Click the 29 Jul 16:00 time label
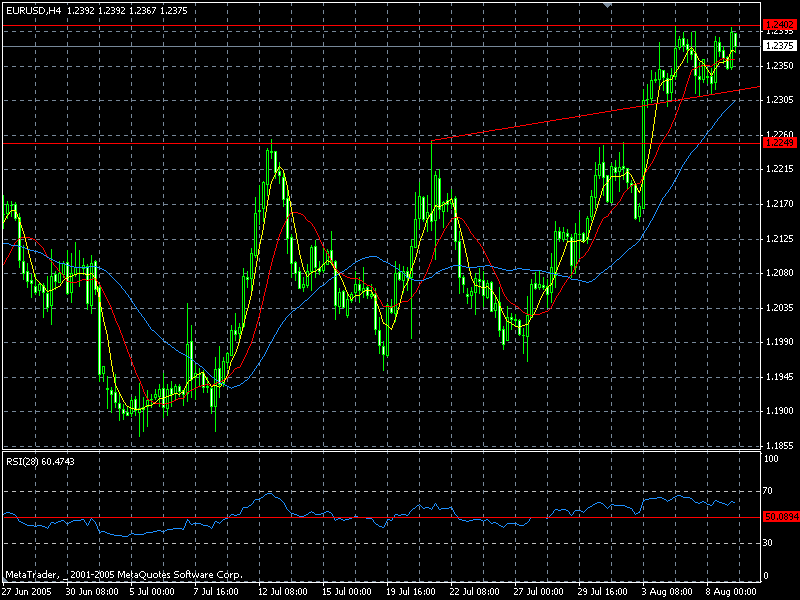 [x=603, y=592]
